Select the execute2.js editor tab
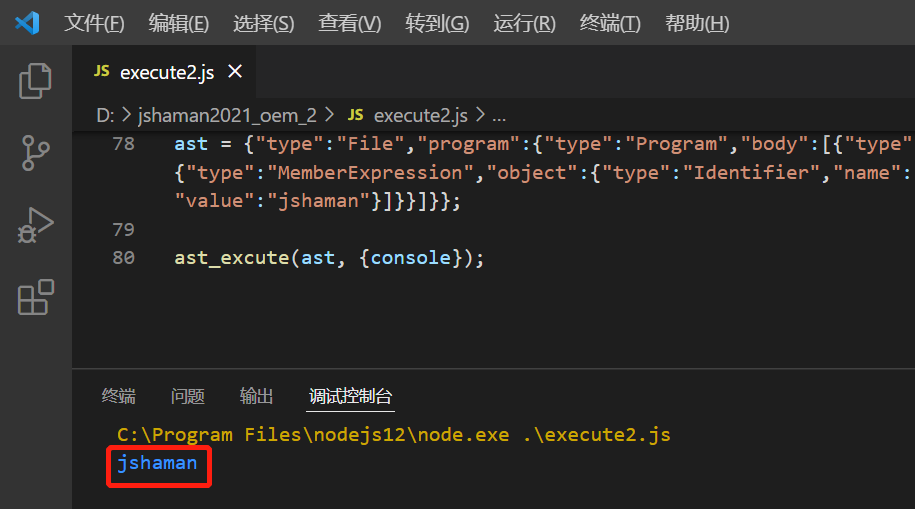 162,72
